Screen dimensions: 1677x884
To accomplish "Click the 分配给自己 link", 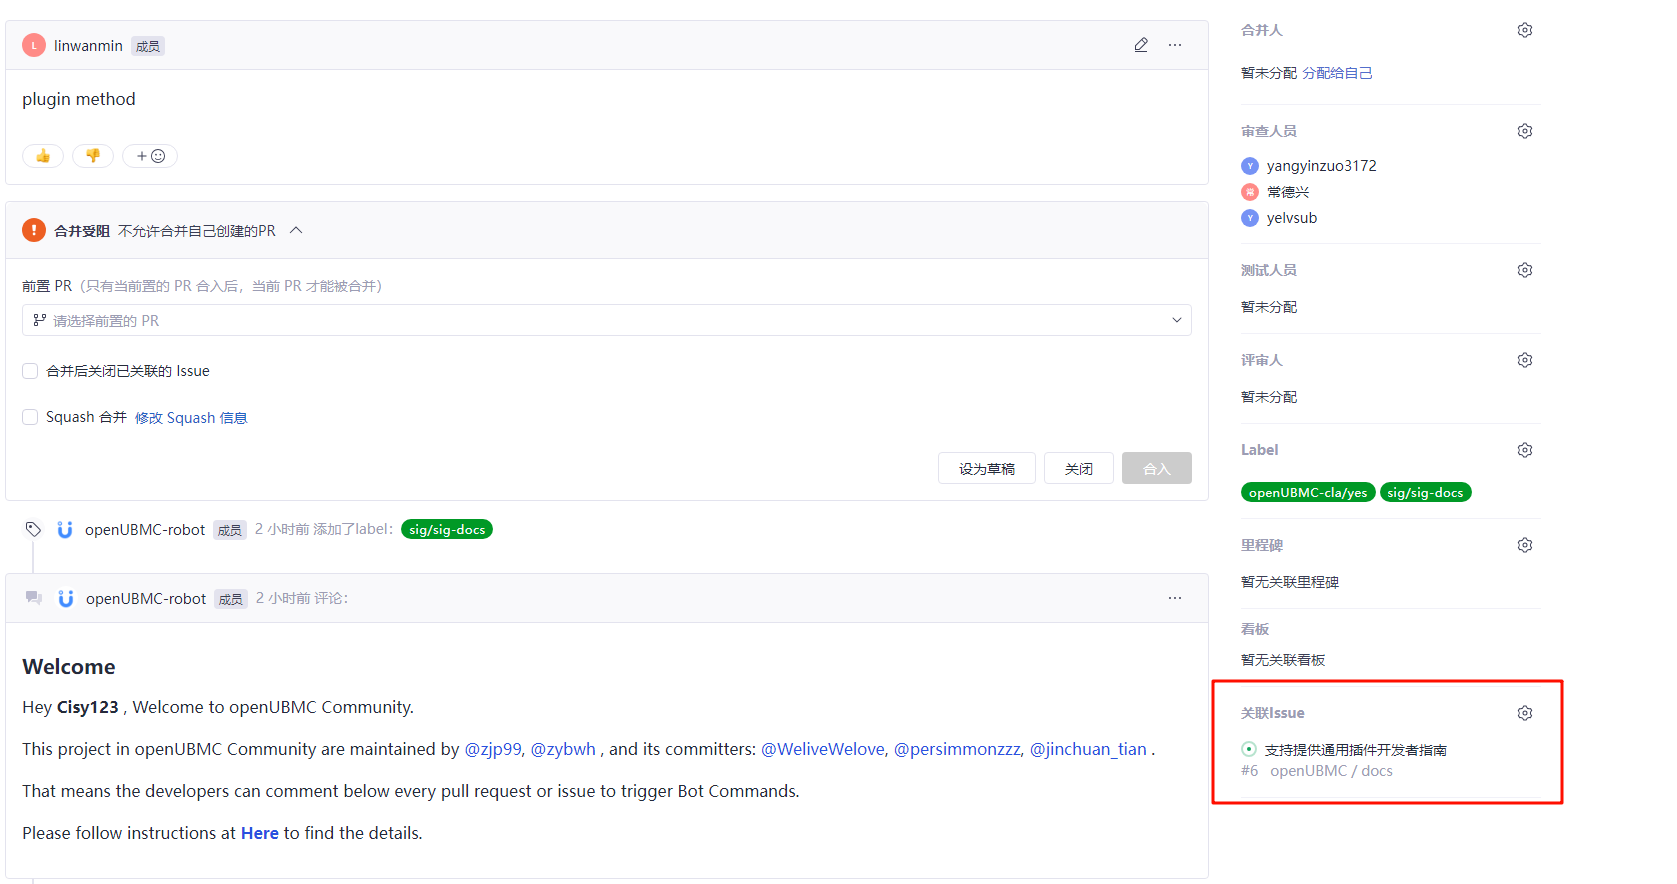I will (1337, 73).
